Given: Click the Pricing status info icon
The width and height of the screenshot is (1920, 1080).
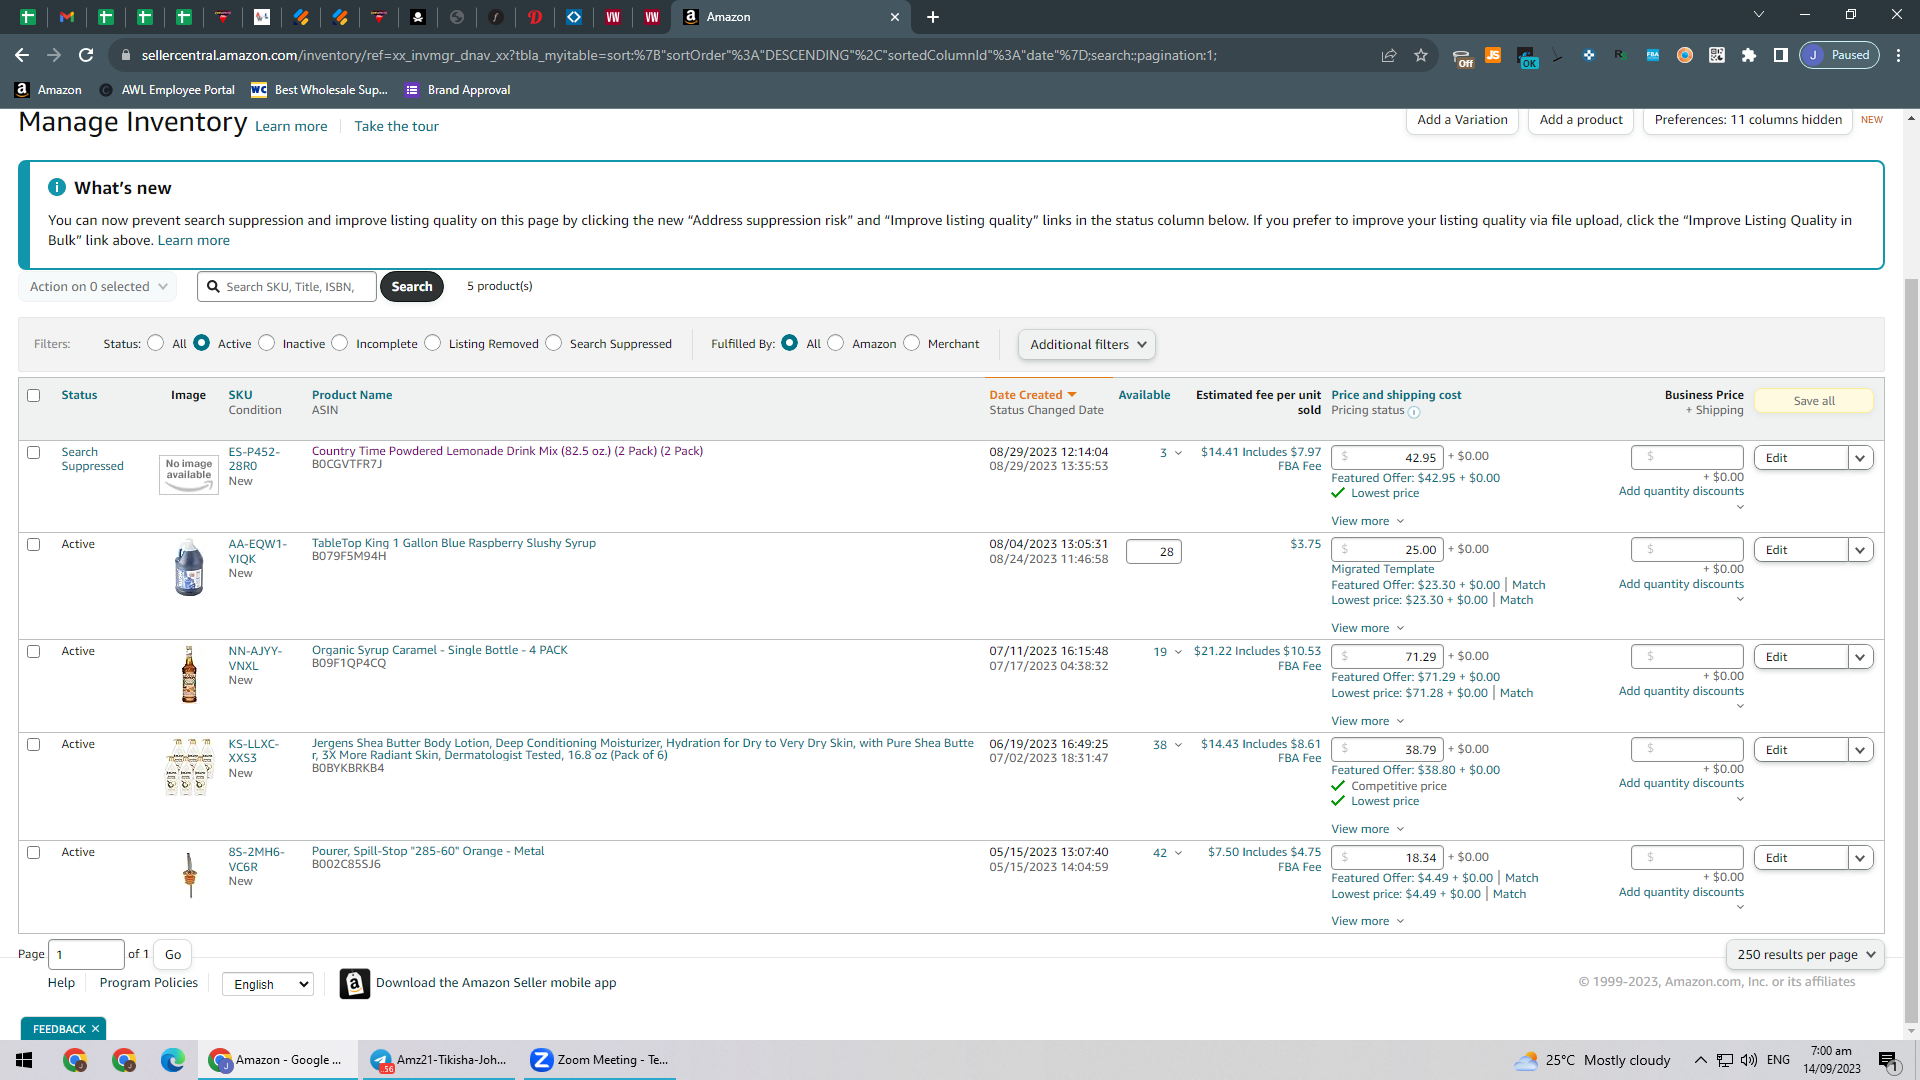Looking at the screenshot, I should (1414, 412).
